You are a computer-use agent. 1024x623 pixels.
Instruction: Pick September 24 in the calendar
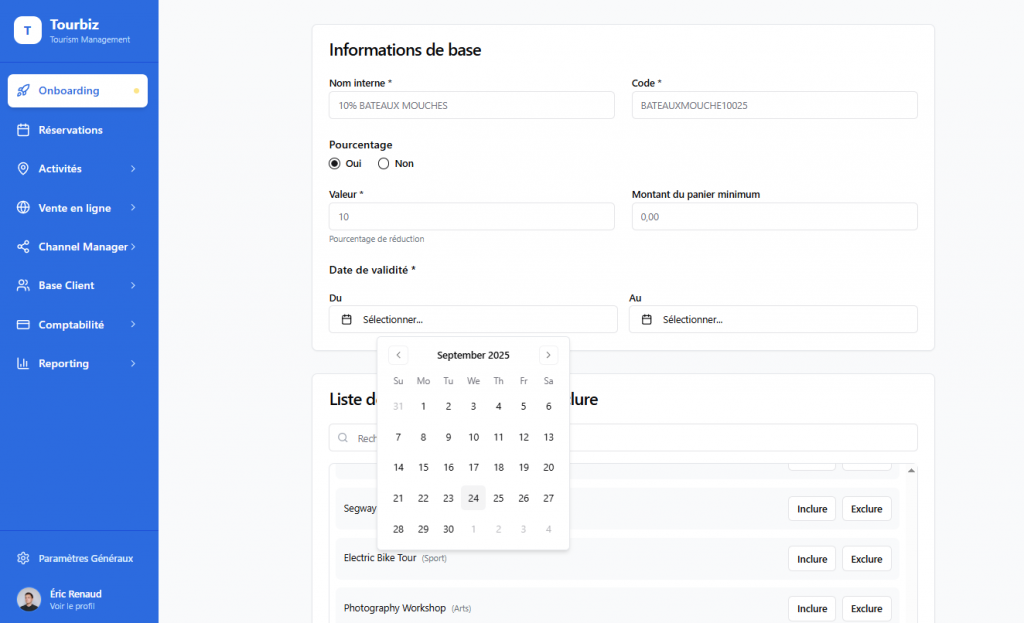click(x=473, y=498)
